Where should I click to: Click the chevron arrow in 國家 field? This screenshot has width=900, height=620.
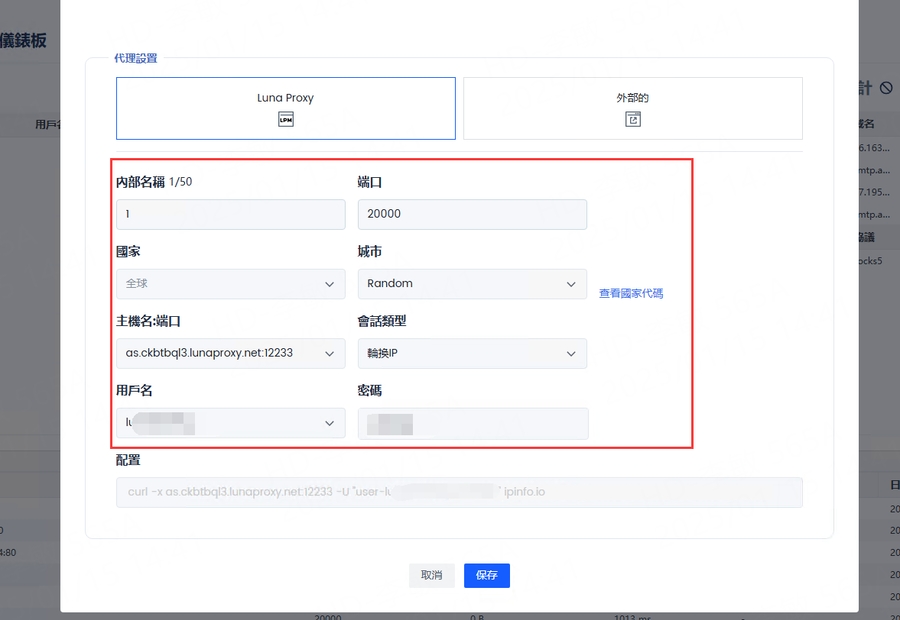tap(330, 284)
